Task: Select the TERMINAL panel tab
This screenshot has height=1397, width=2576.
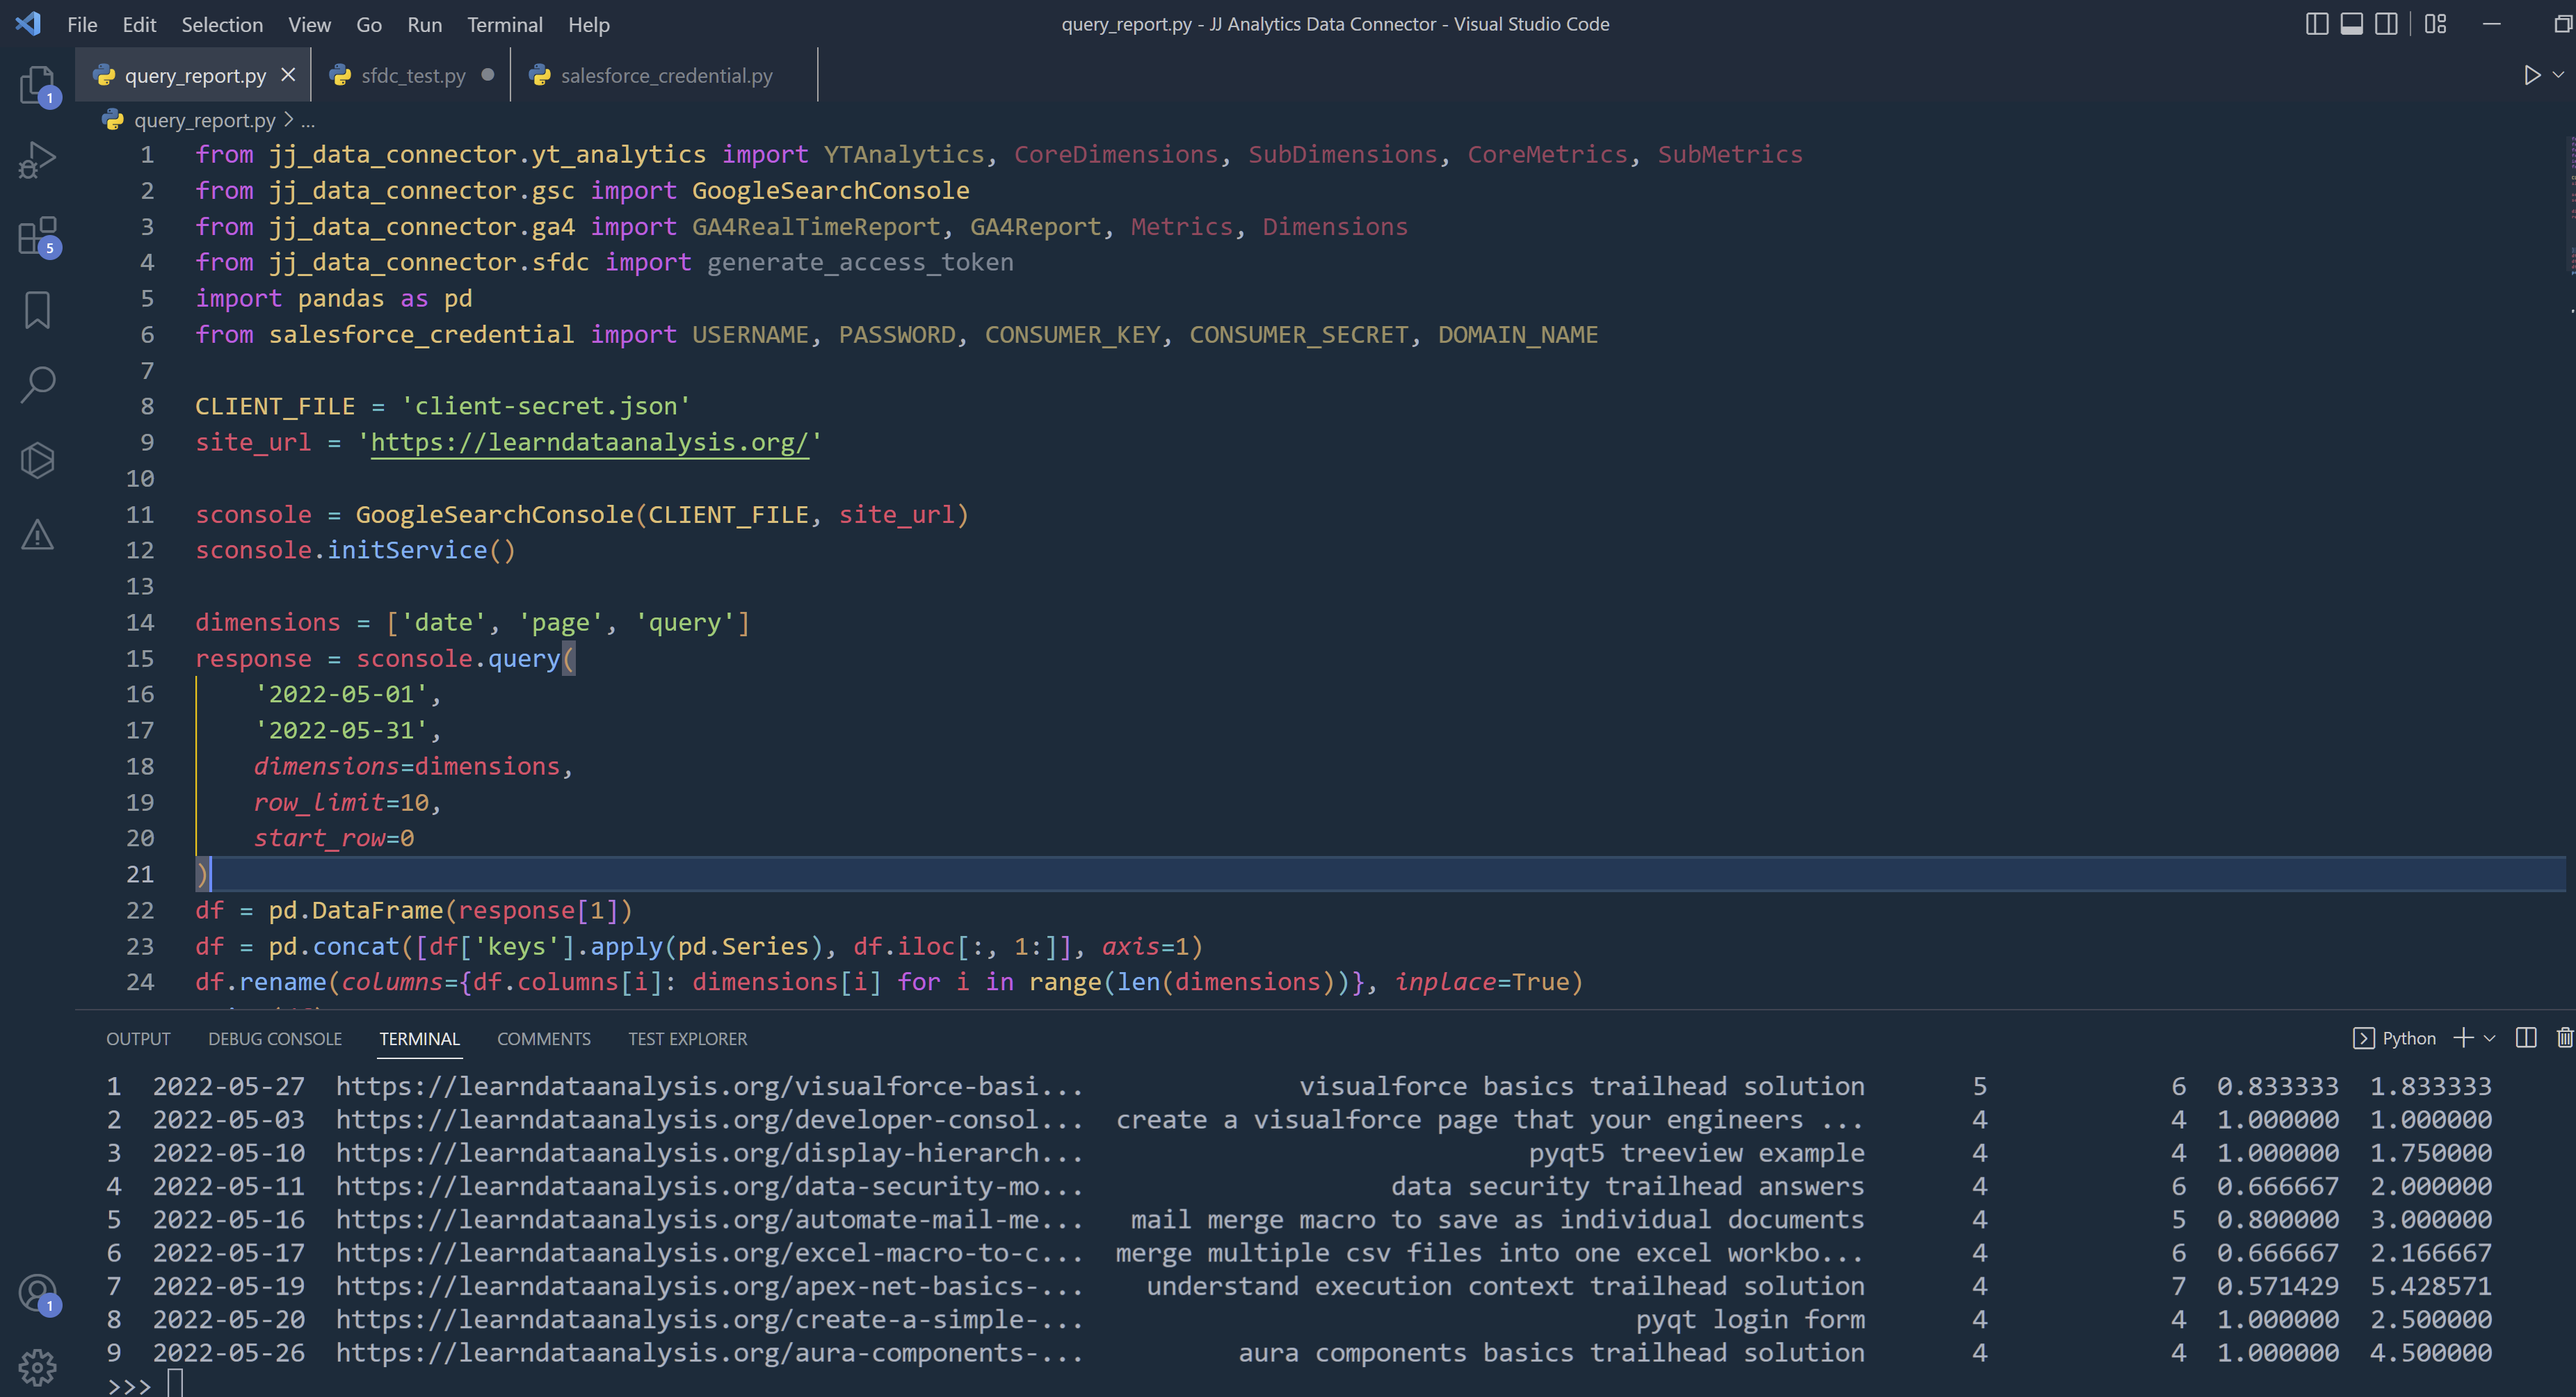Action: 419,1038
